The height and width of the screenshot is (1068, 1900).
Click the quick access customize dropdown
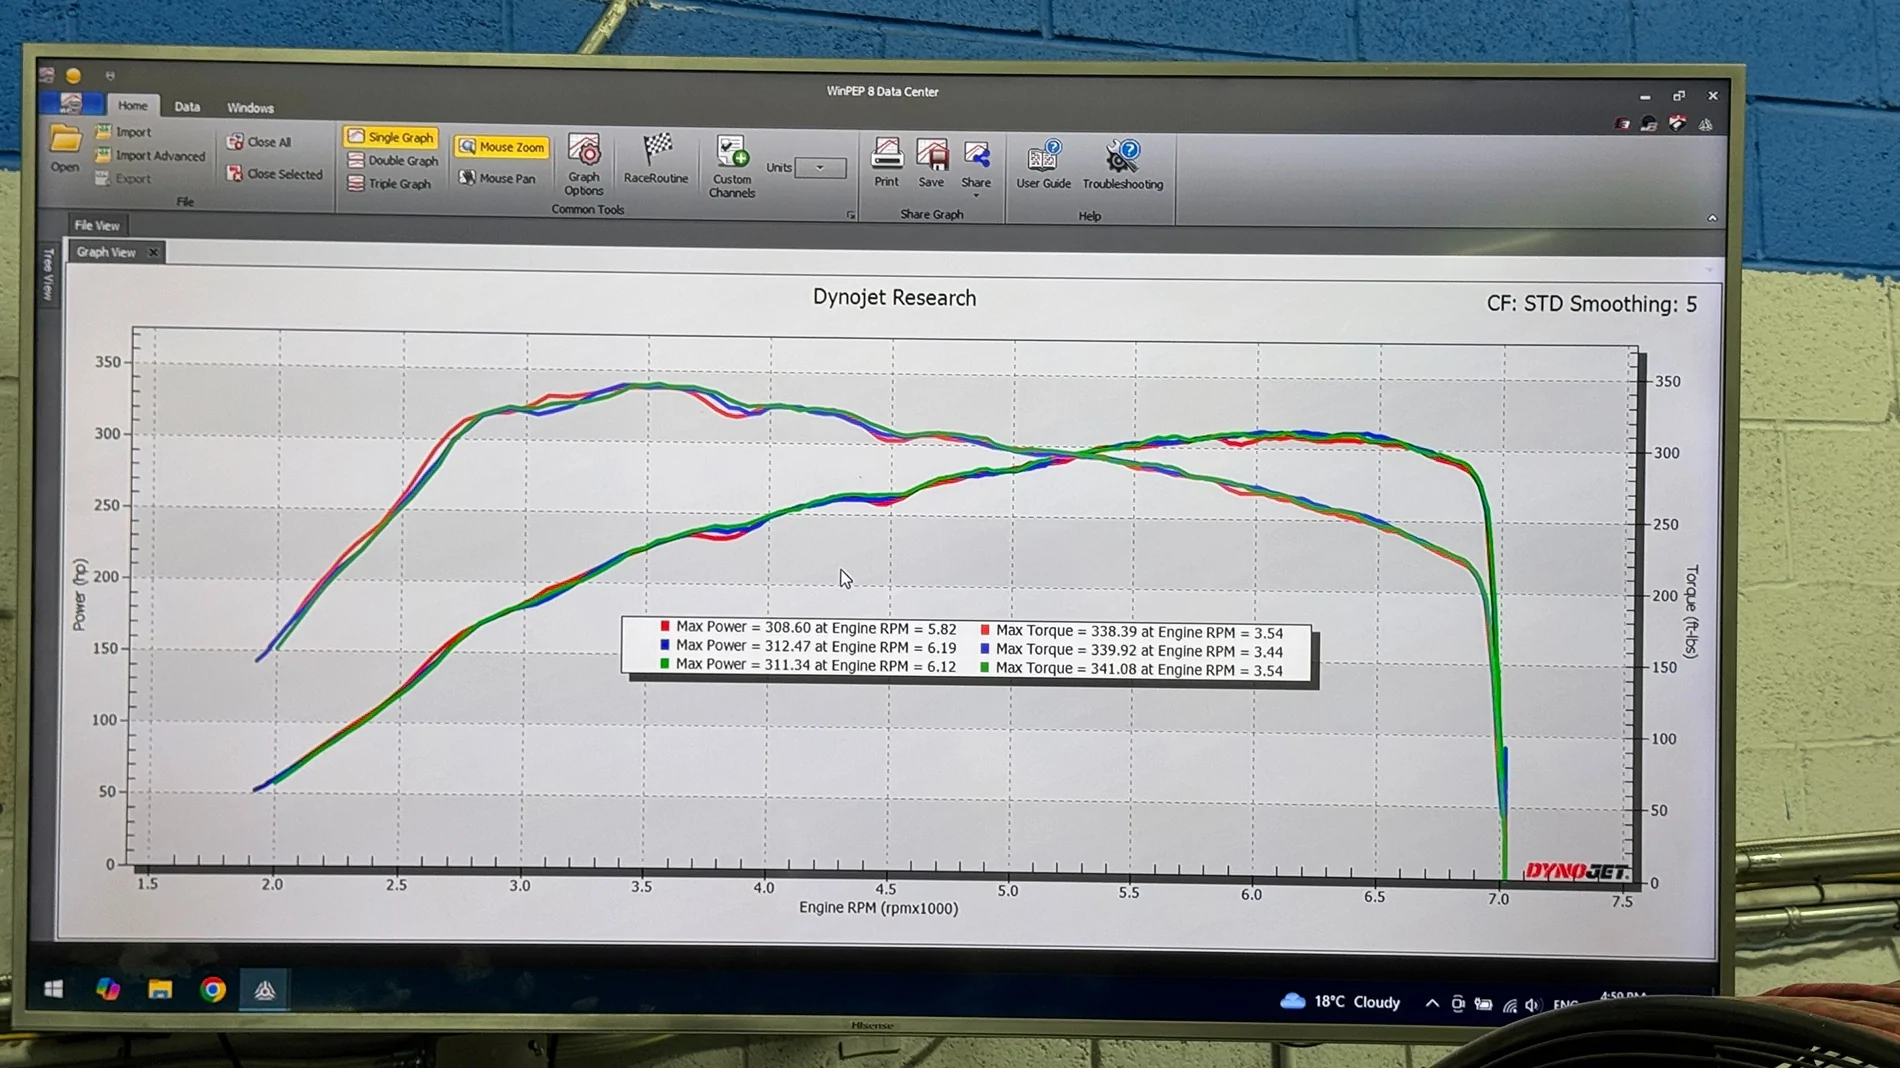(110, 75)
